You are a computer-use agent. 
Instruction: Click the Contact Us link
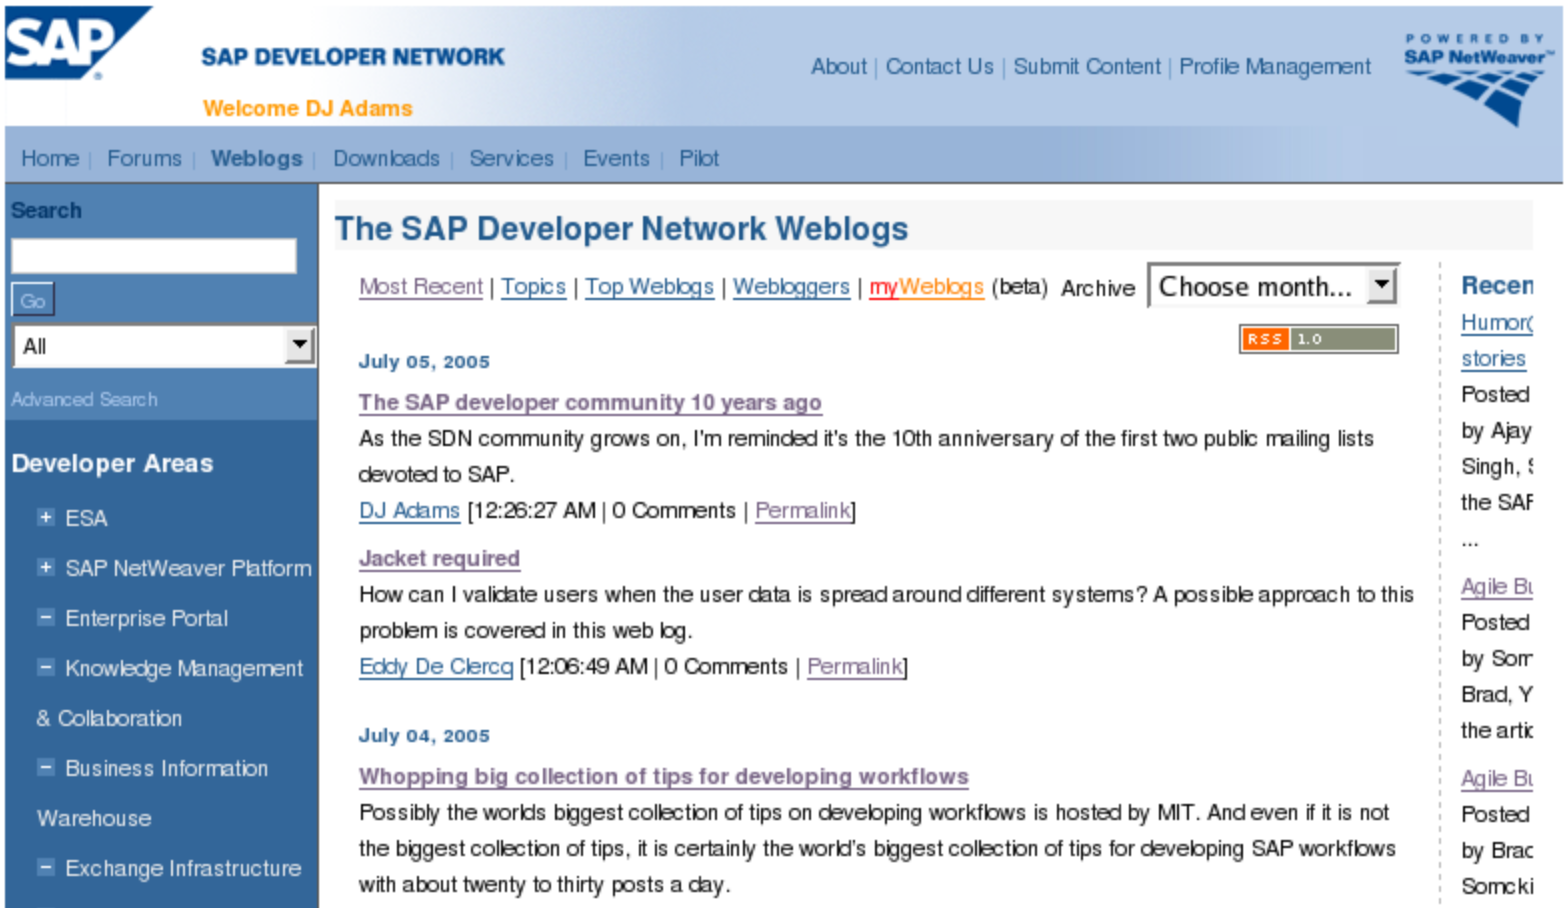(939, 66)
